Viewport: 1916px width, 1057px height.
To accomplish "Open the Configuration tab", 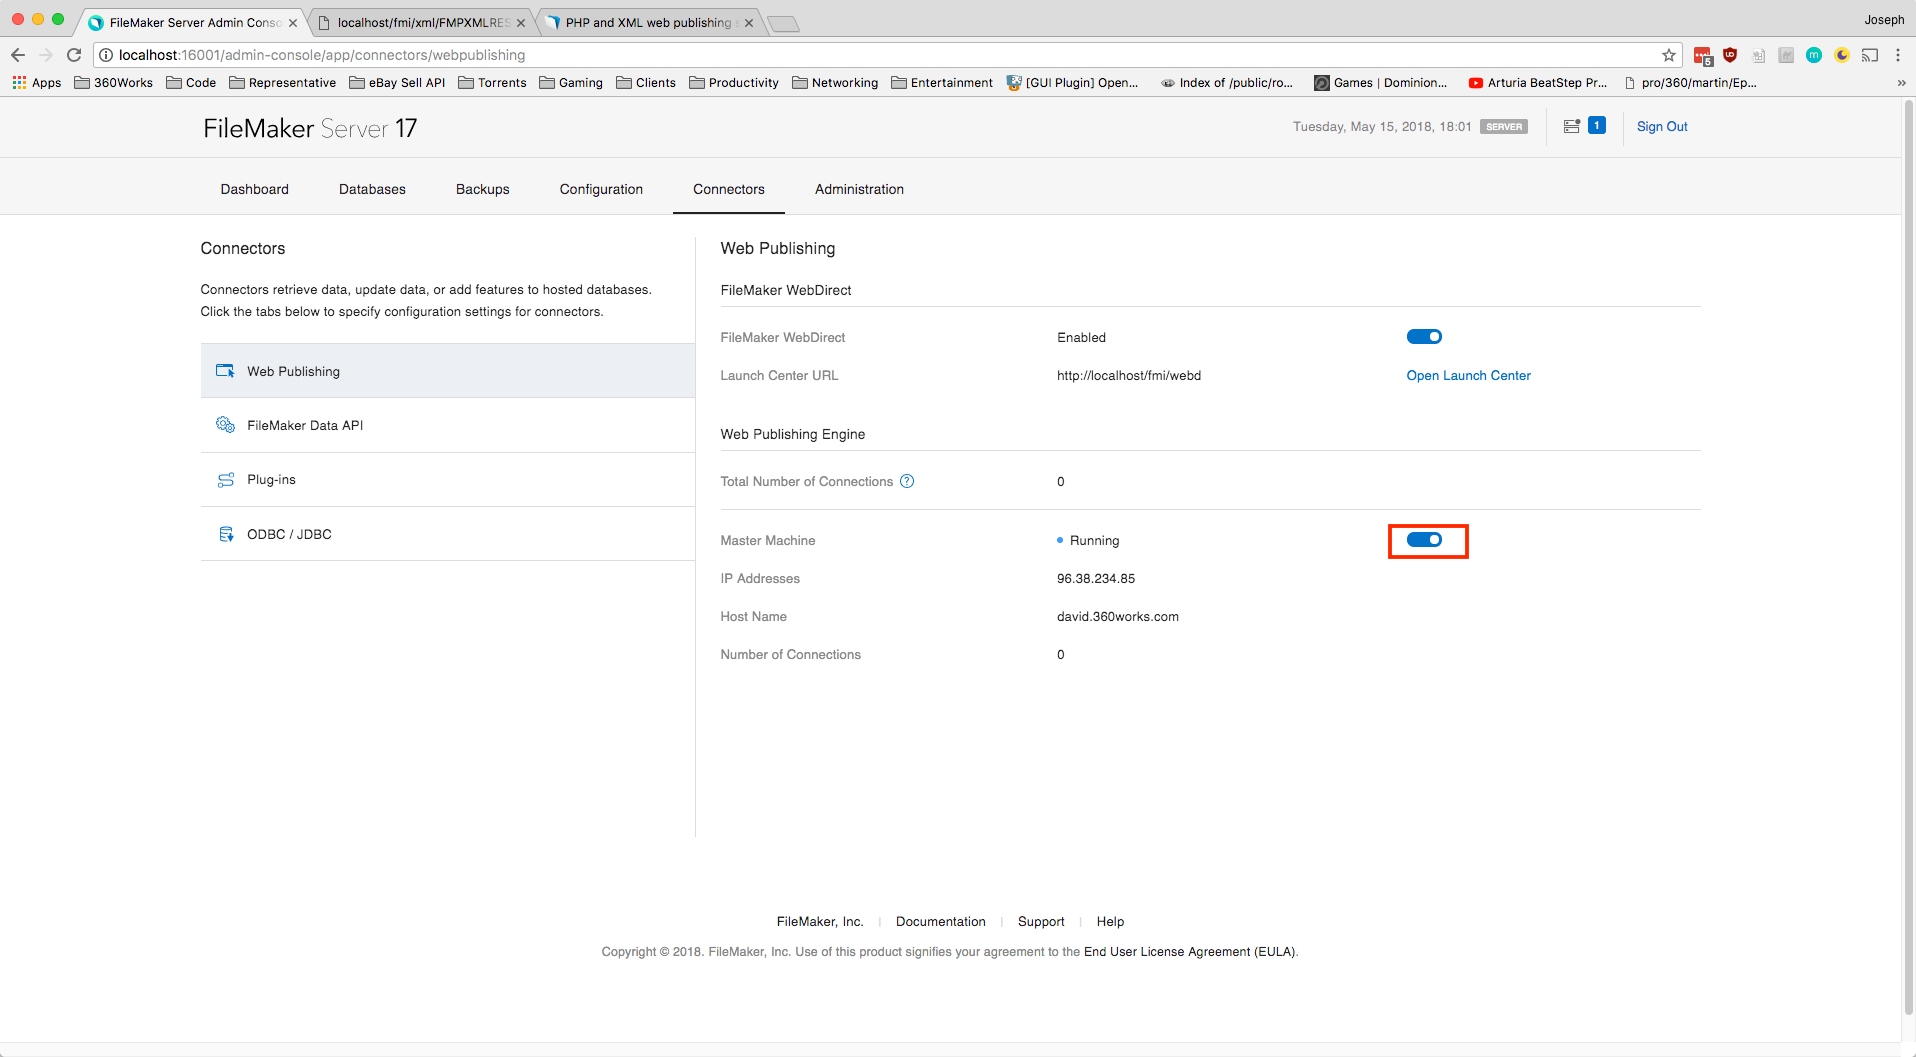I will click(601, 189).
